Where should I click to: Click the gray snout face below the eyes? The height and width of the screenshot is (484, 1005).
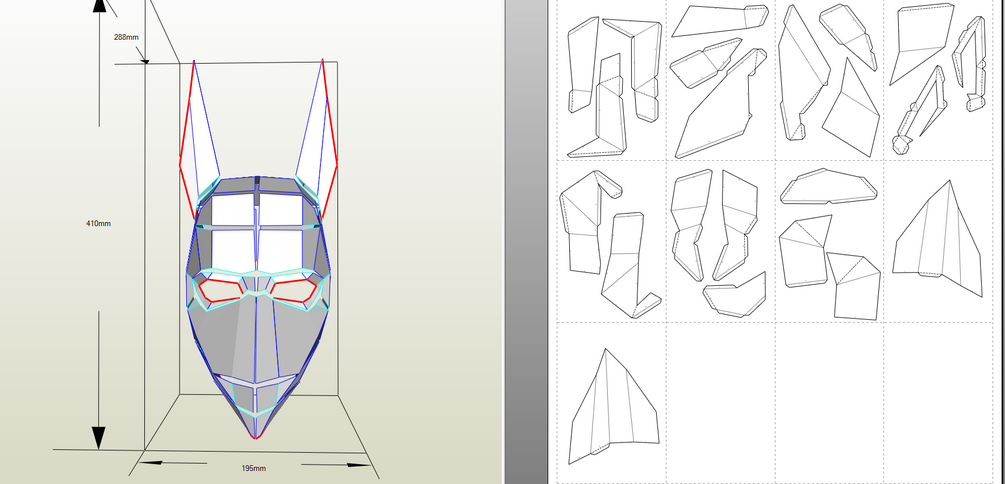coord(256,340)
